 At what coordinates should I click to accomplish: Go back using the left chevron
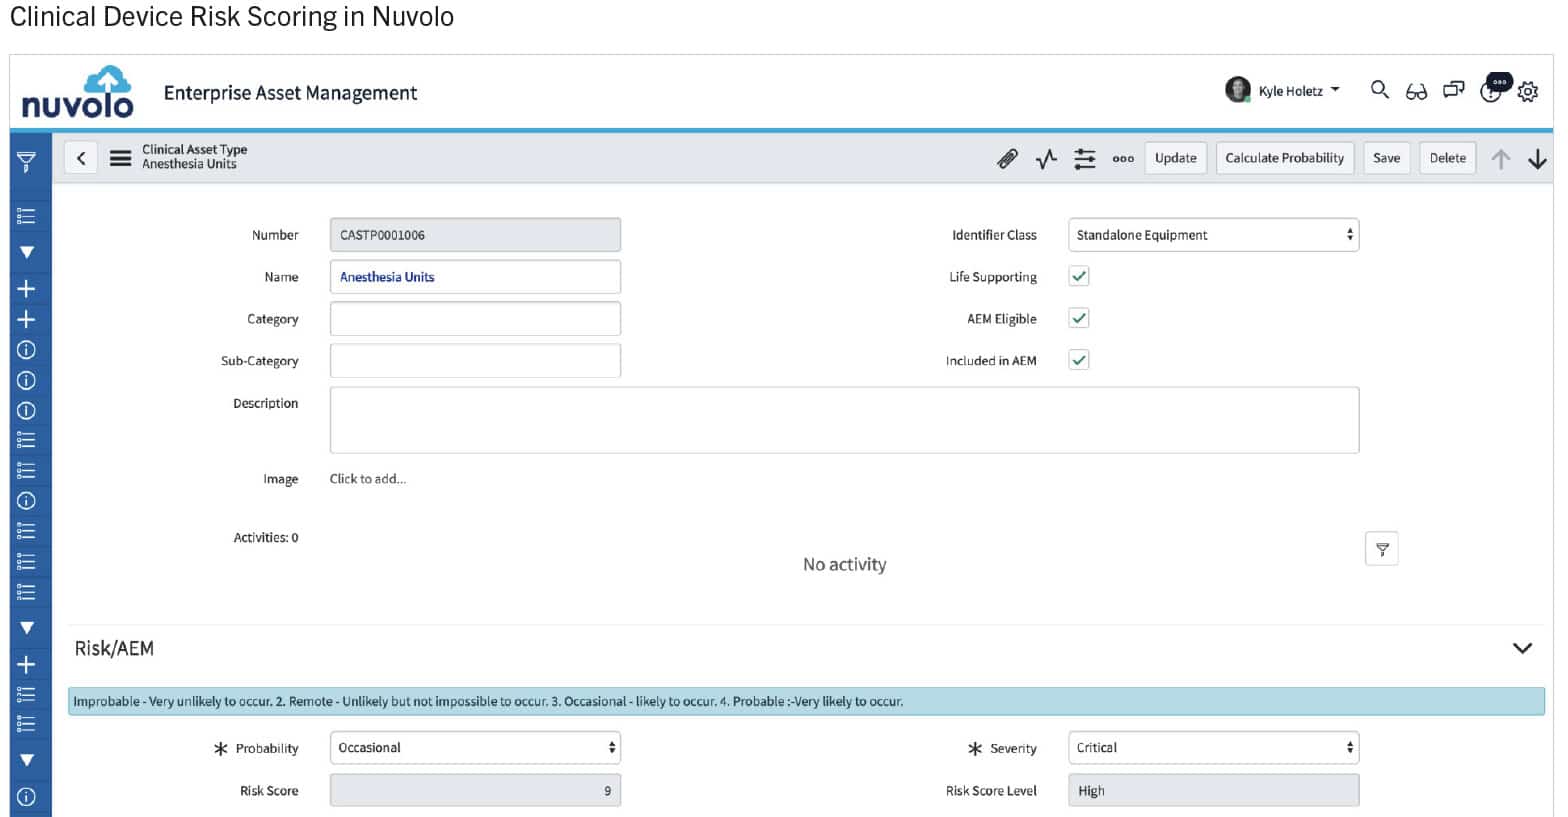81,158
